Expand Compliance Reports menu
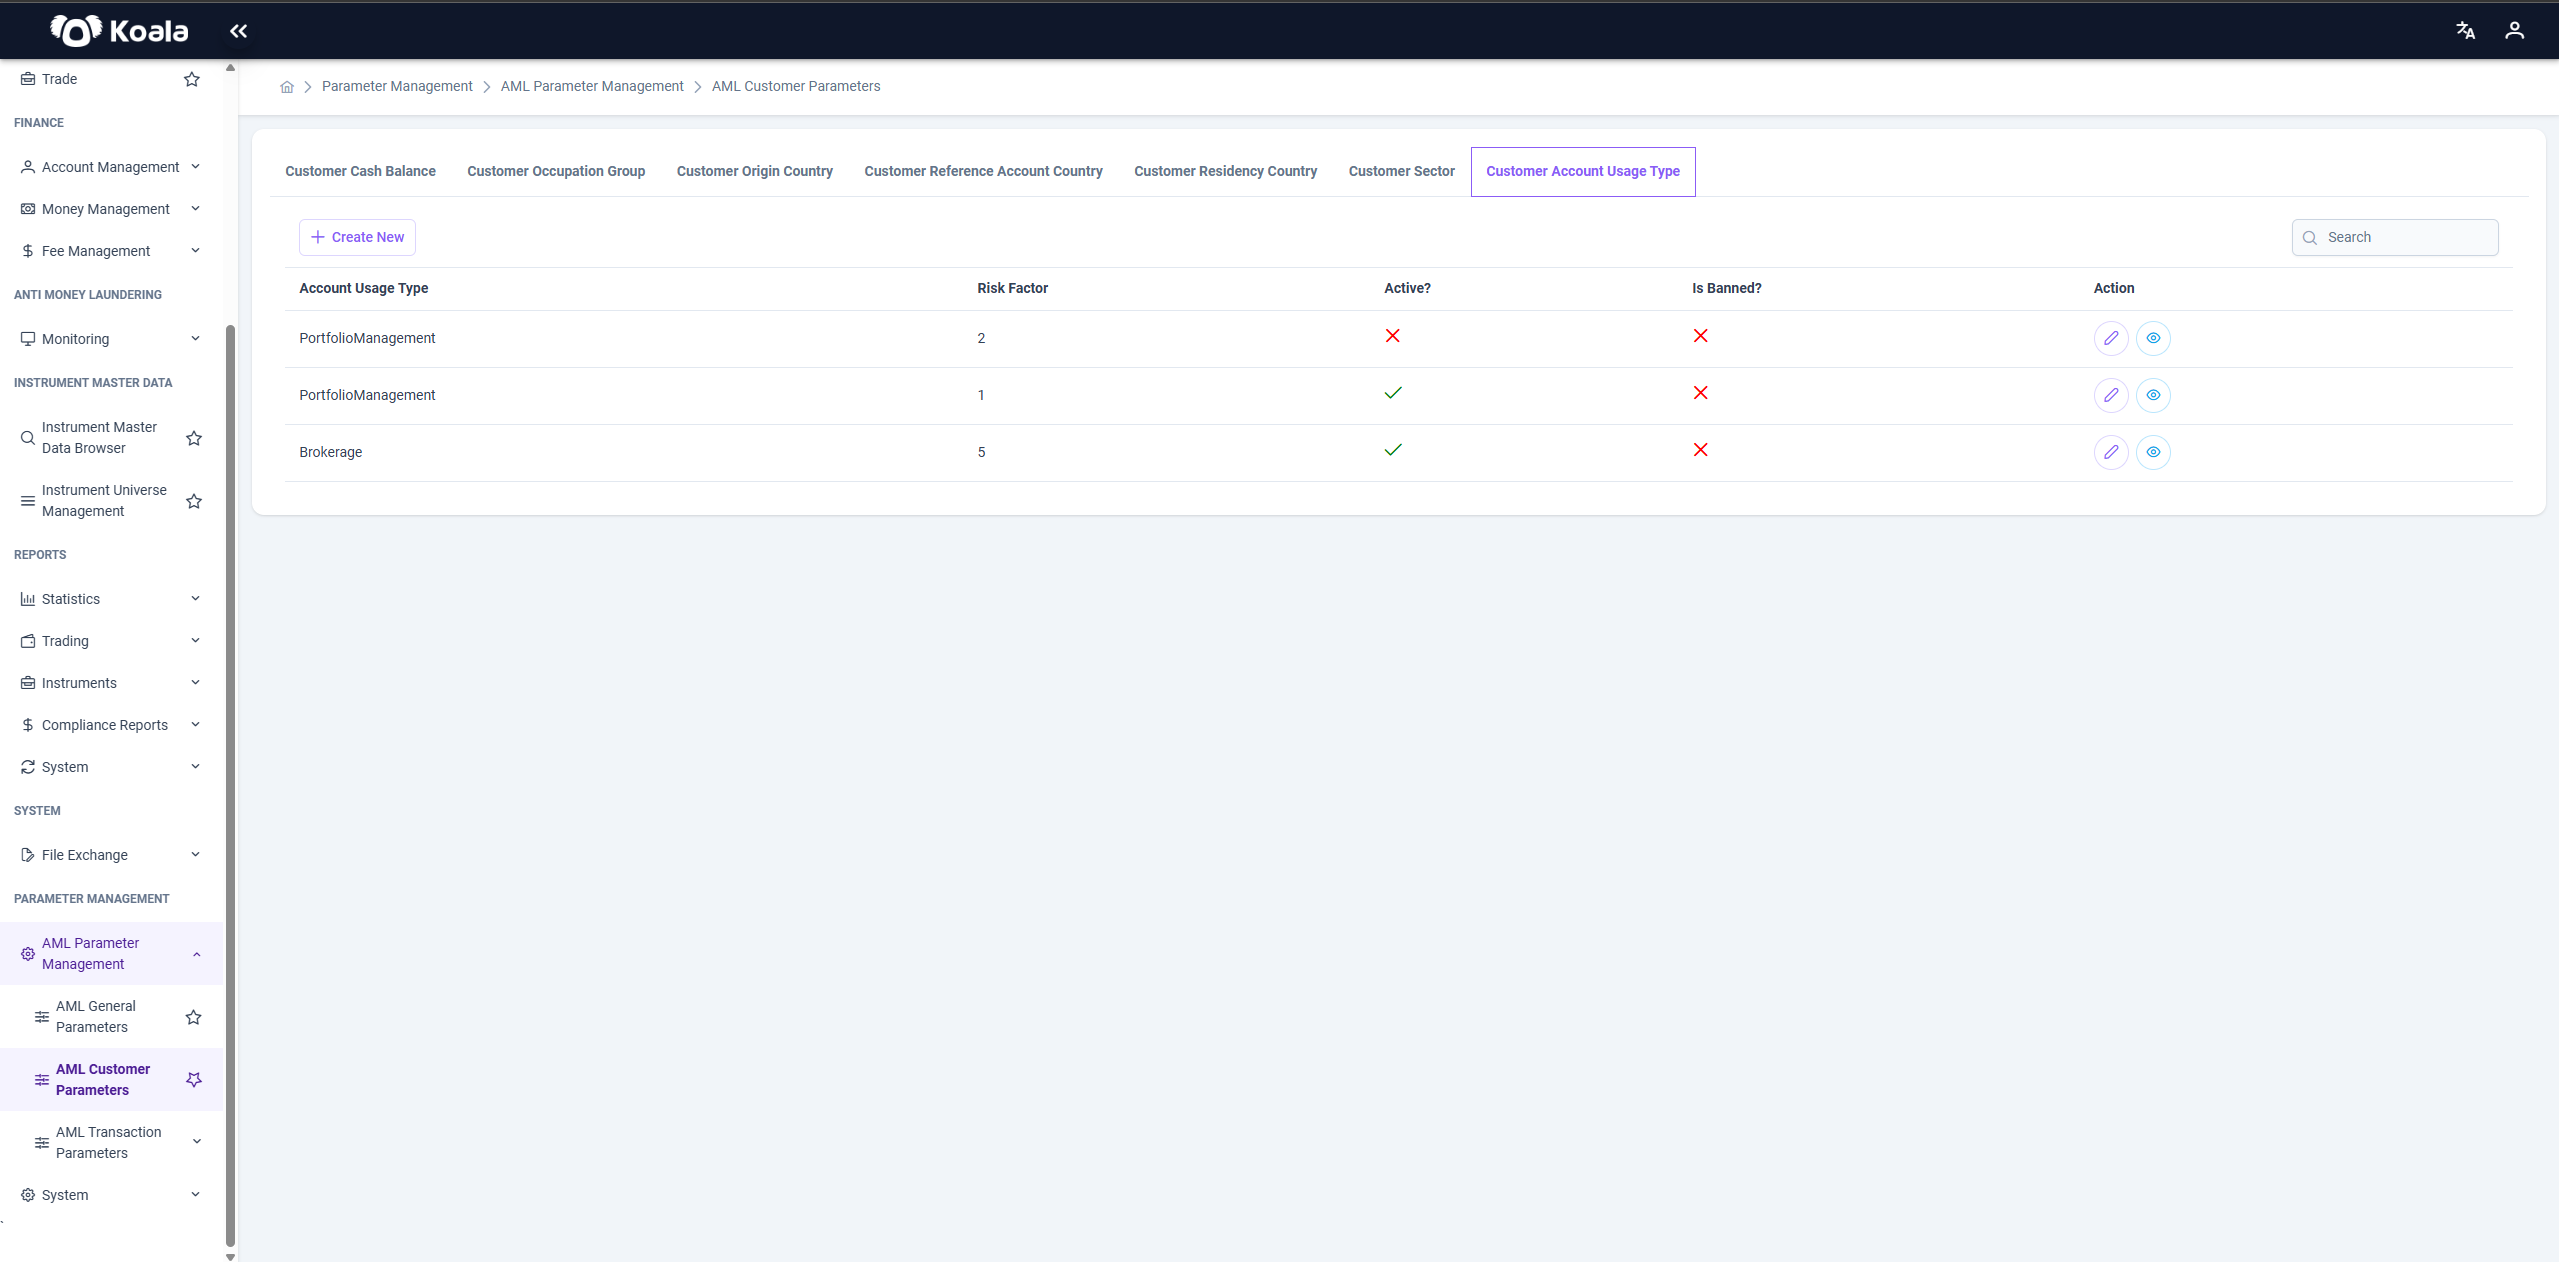The width and height of the screenshot is (2559, 1262). [x=110, y=725]
